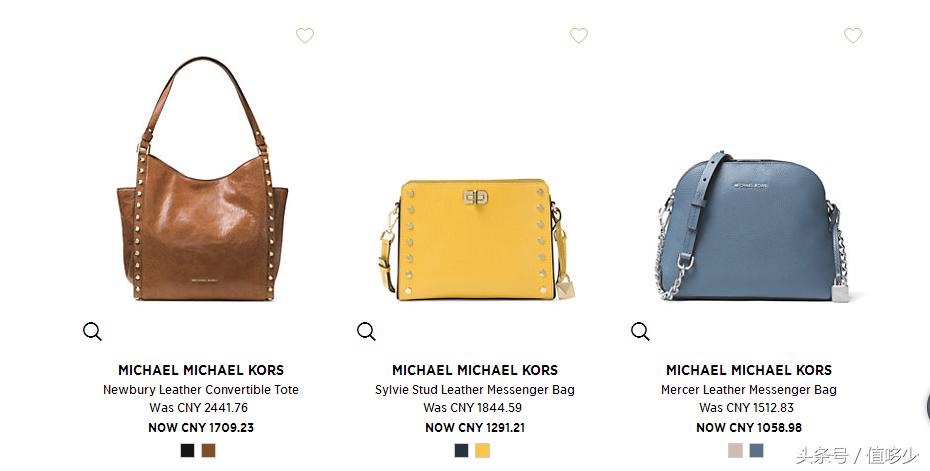Click brand name above Newbury tote title
This screenshot has height=471, width=930.
click(201, 370)
